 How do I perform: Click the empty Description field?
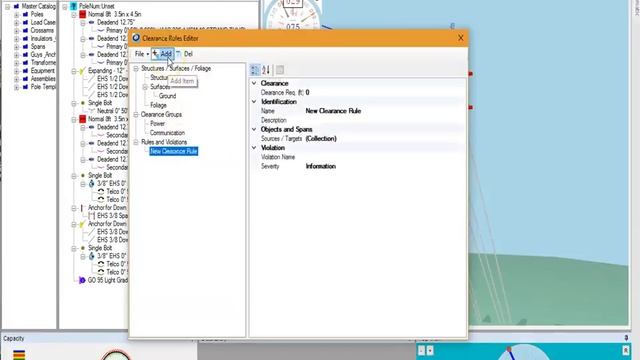pos(384,120)
